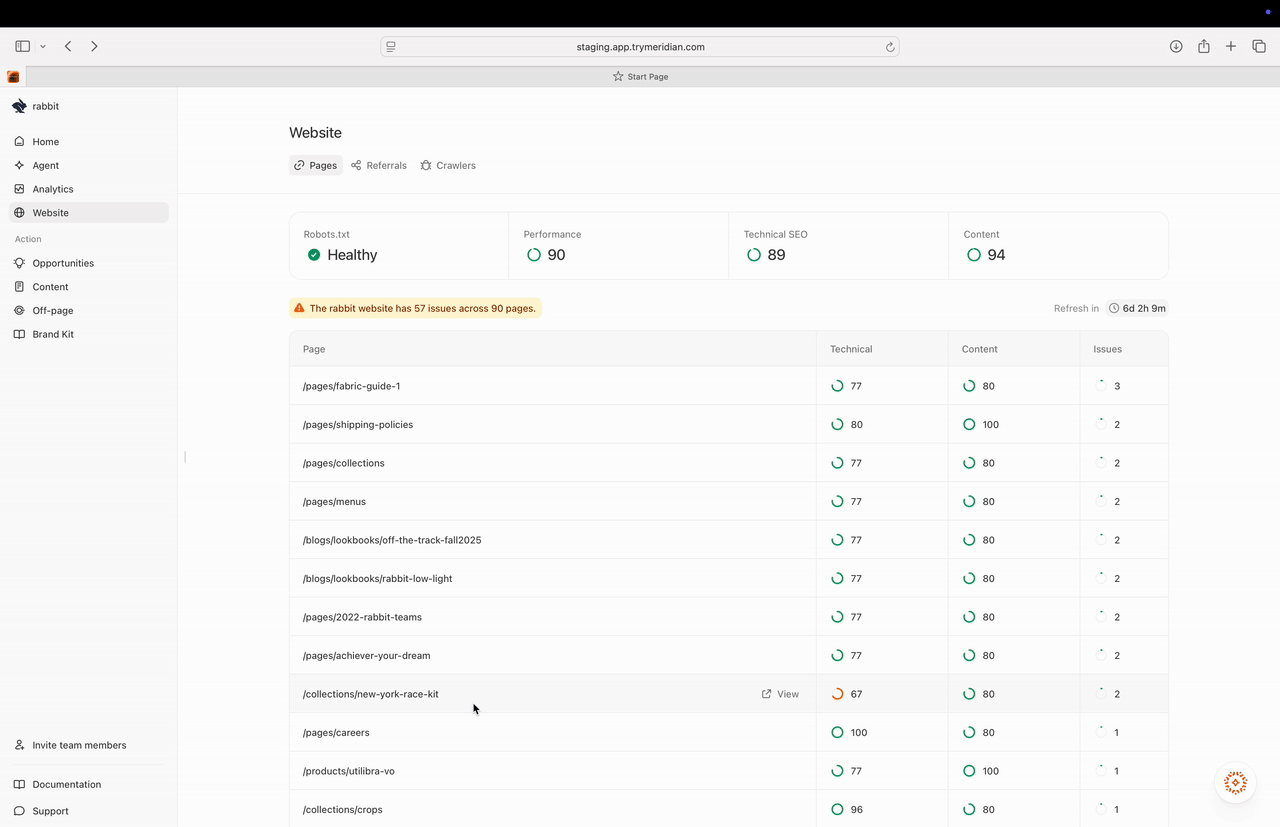Screen dimensions: 1280x827
Task: Click the Opportunities icon under Action
Action: point(19,263)
